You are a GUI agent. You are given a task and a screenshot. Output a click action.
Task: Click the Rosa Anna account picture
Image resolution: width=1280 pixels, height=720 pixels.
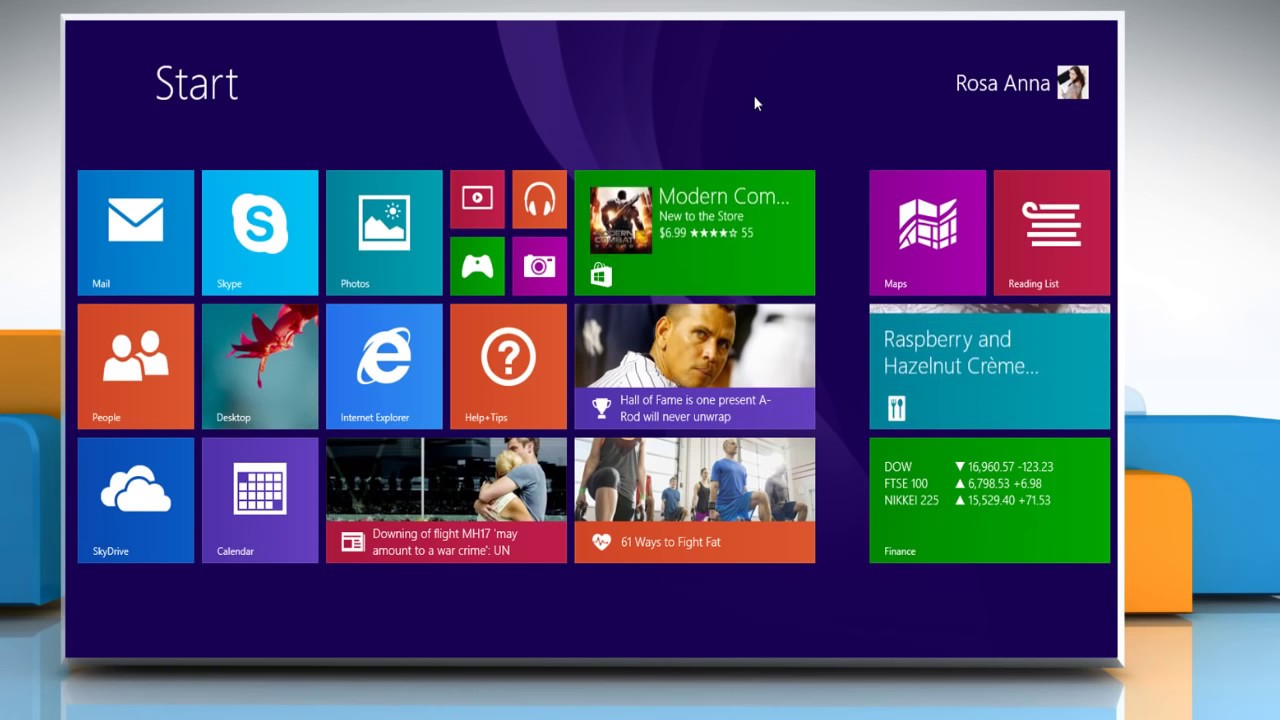[x=1073, y=83]
